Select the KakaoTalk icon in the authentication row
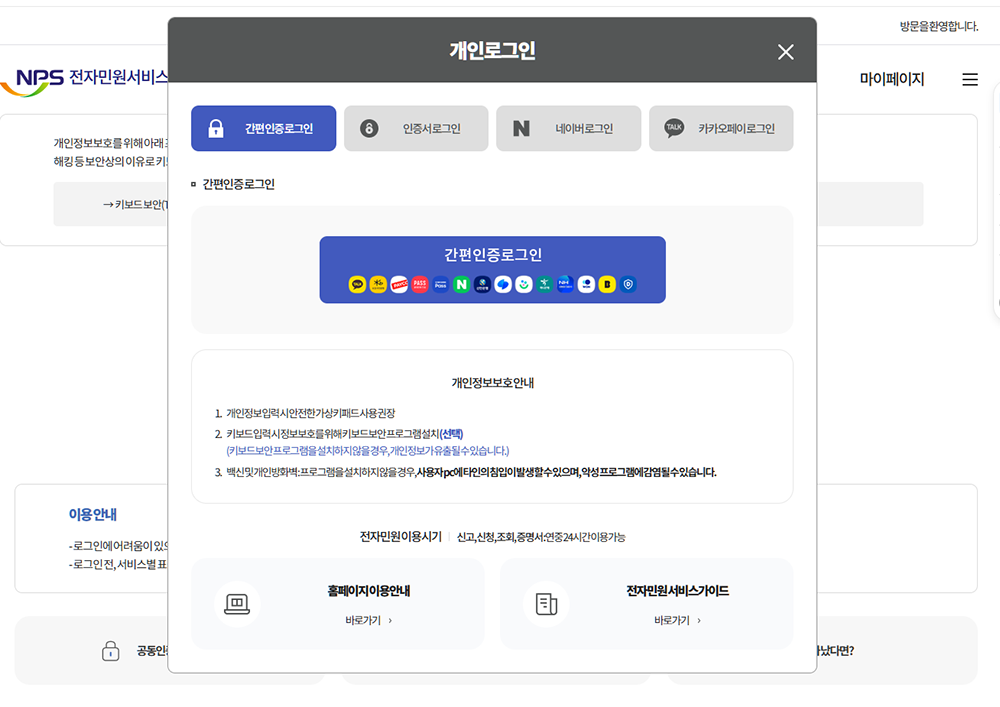The width and height of the screenshot is (1000, 707). [x=356, y=284]
